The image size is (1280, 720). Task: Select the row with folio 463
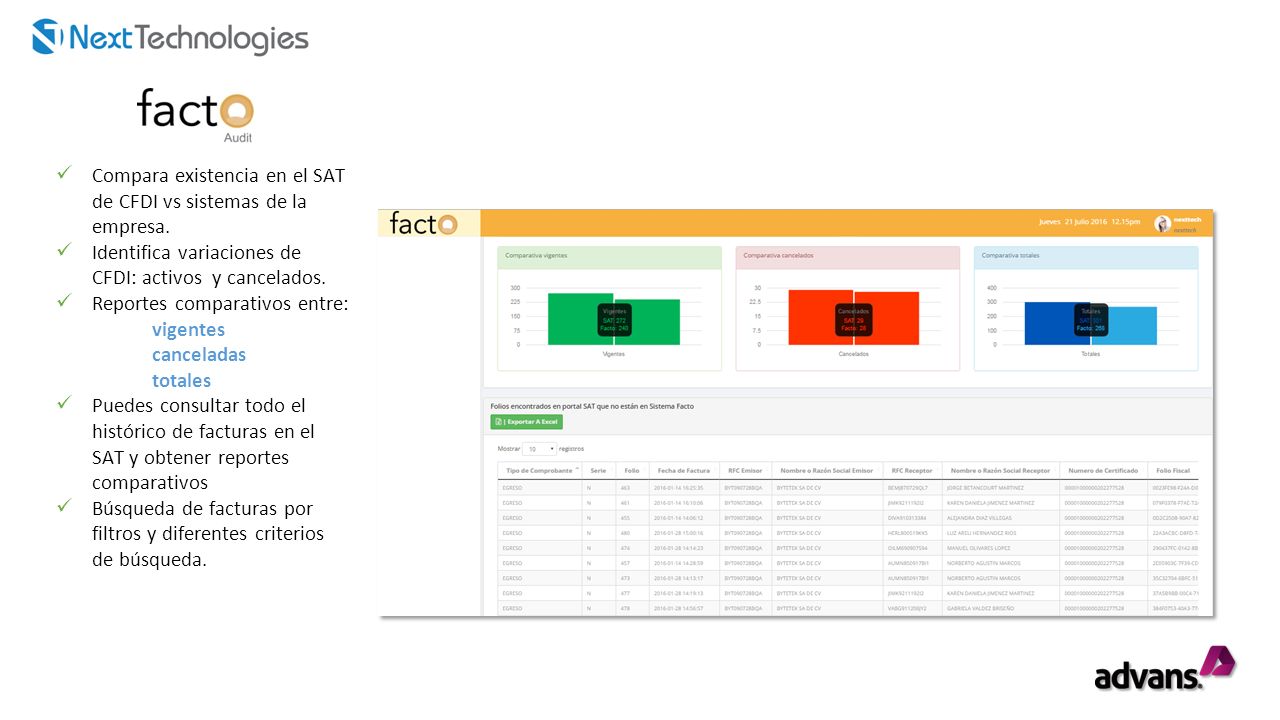tap(848, 487)
